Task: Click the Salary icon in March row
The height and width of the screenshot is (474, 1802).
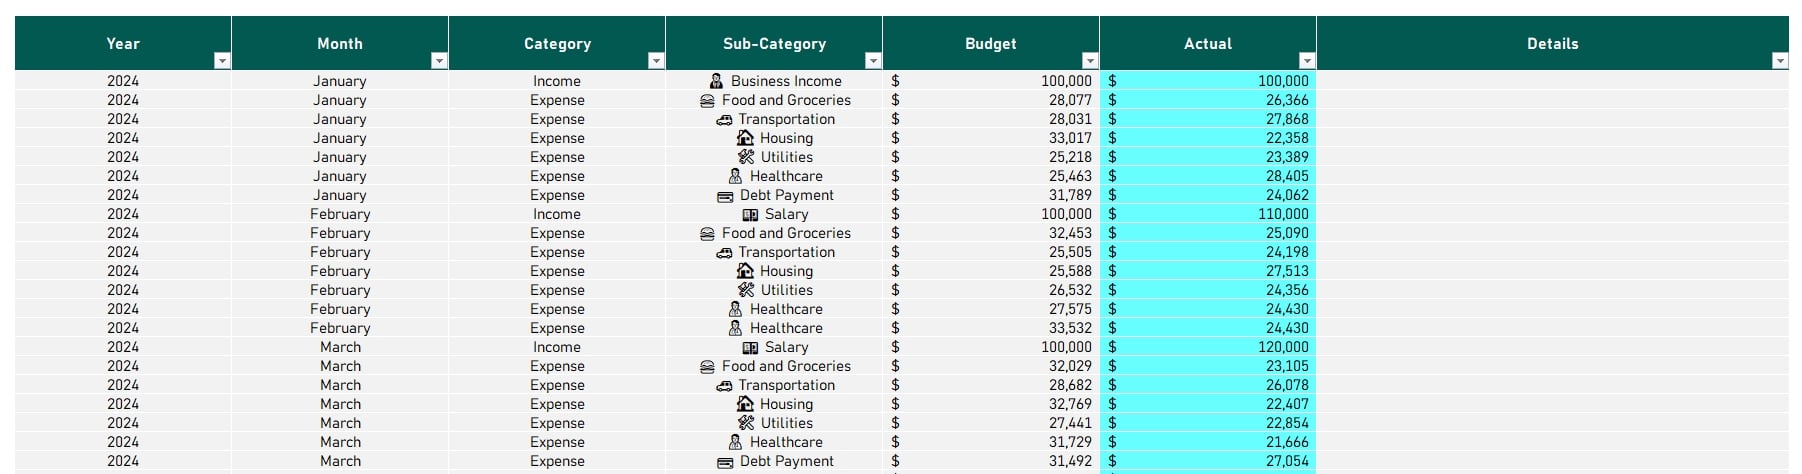Action: [750, 348]
